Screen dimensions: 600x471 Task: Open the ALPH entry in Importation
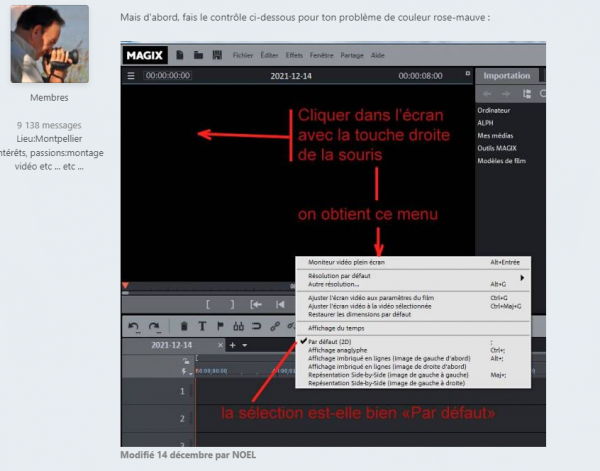tap(485, 123)
